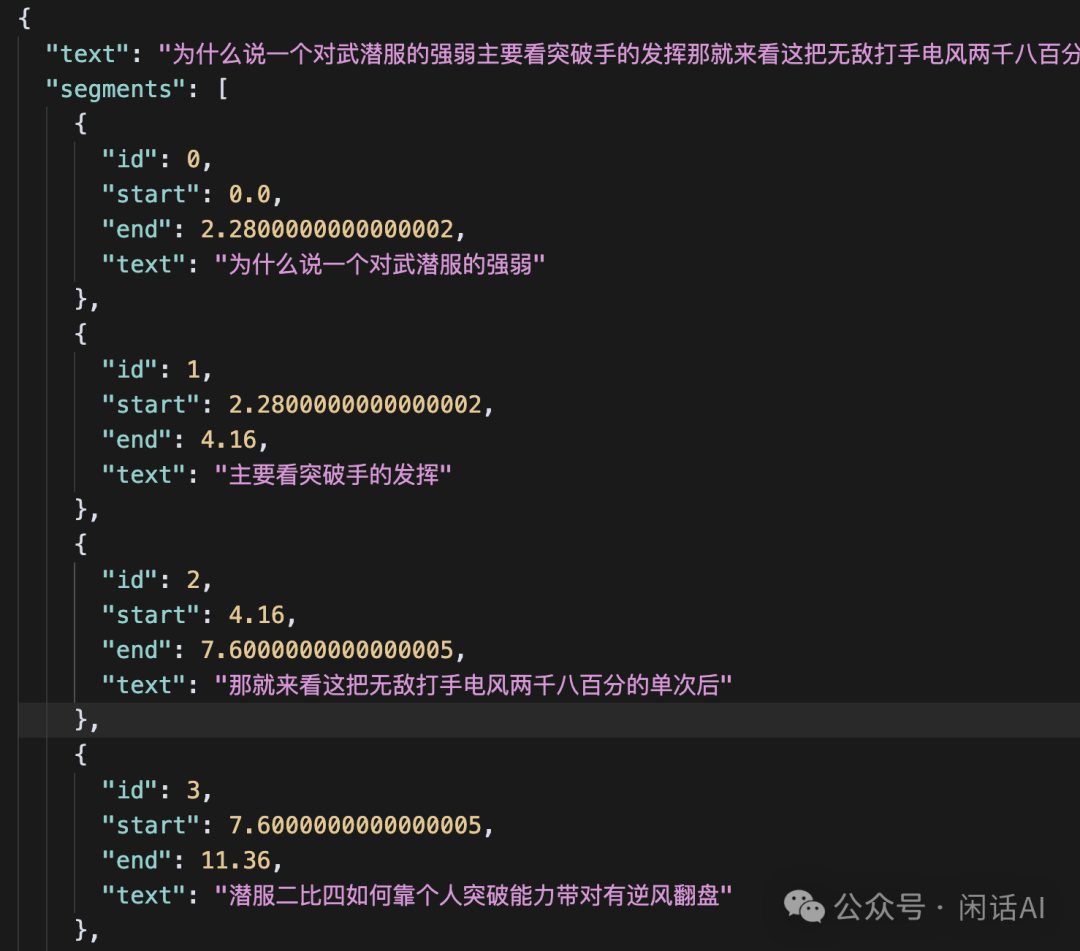1080x951 pixels.
Task: Click the highlighted closing brace of segment 2
Action: coord(82,720)
